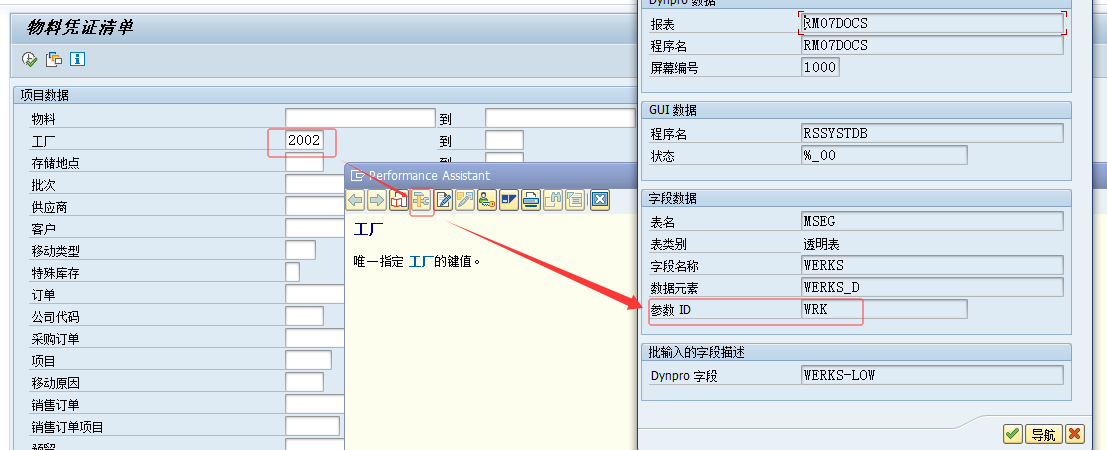The width and height of the screenshot is (1107, 450).
Task: Click the back arrow in Performance Assistant
Action: [x=355, y=200]
